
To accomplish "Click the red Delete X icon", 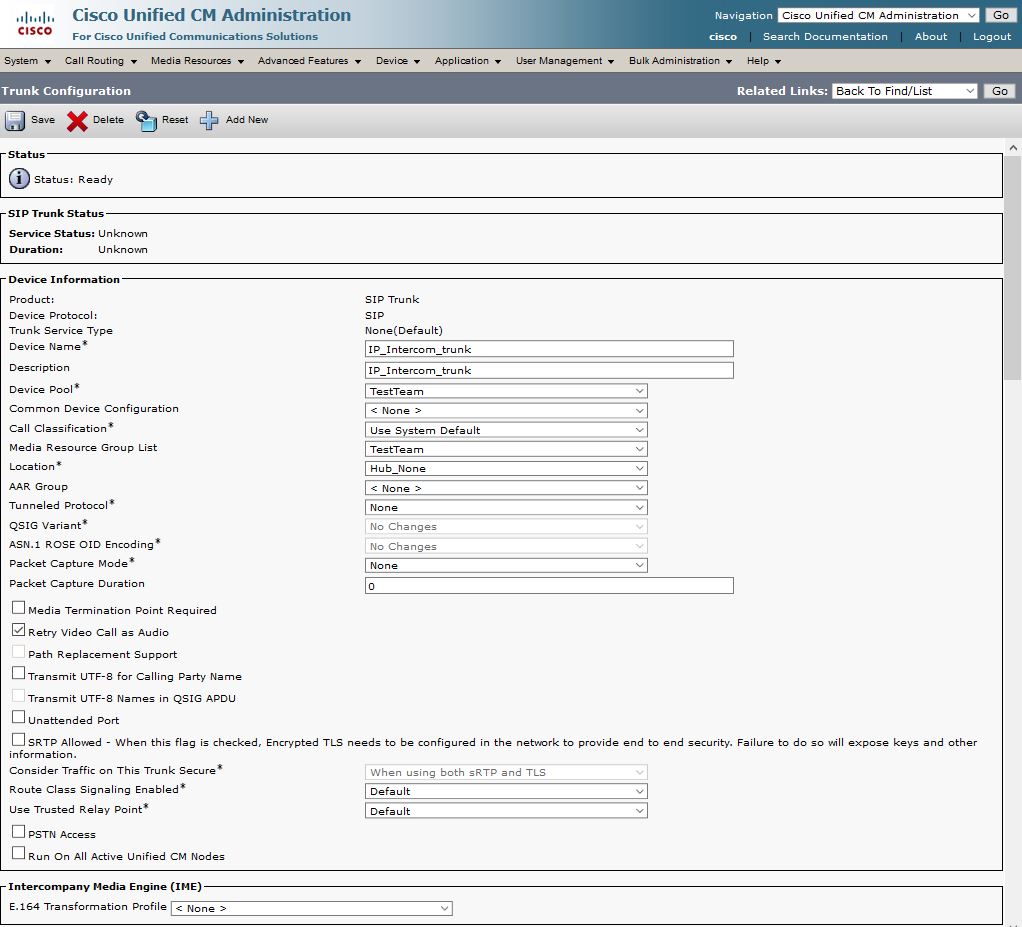I will coord(77,121).
